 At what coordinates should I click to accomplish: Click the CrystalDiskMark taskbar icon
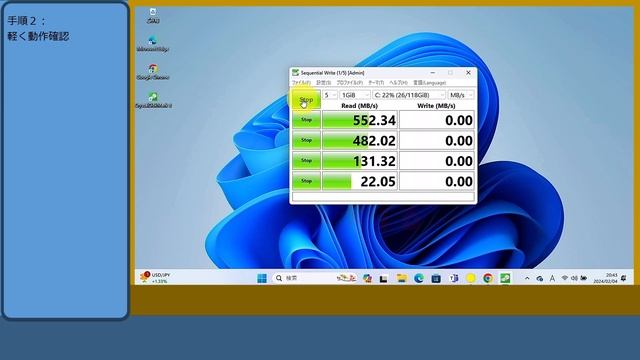[x=505, y=278]
